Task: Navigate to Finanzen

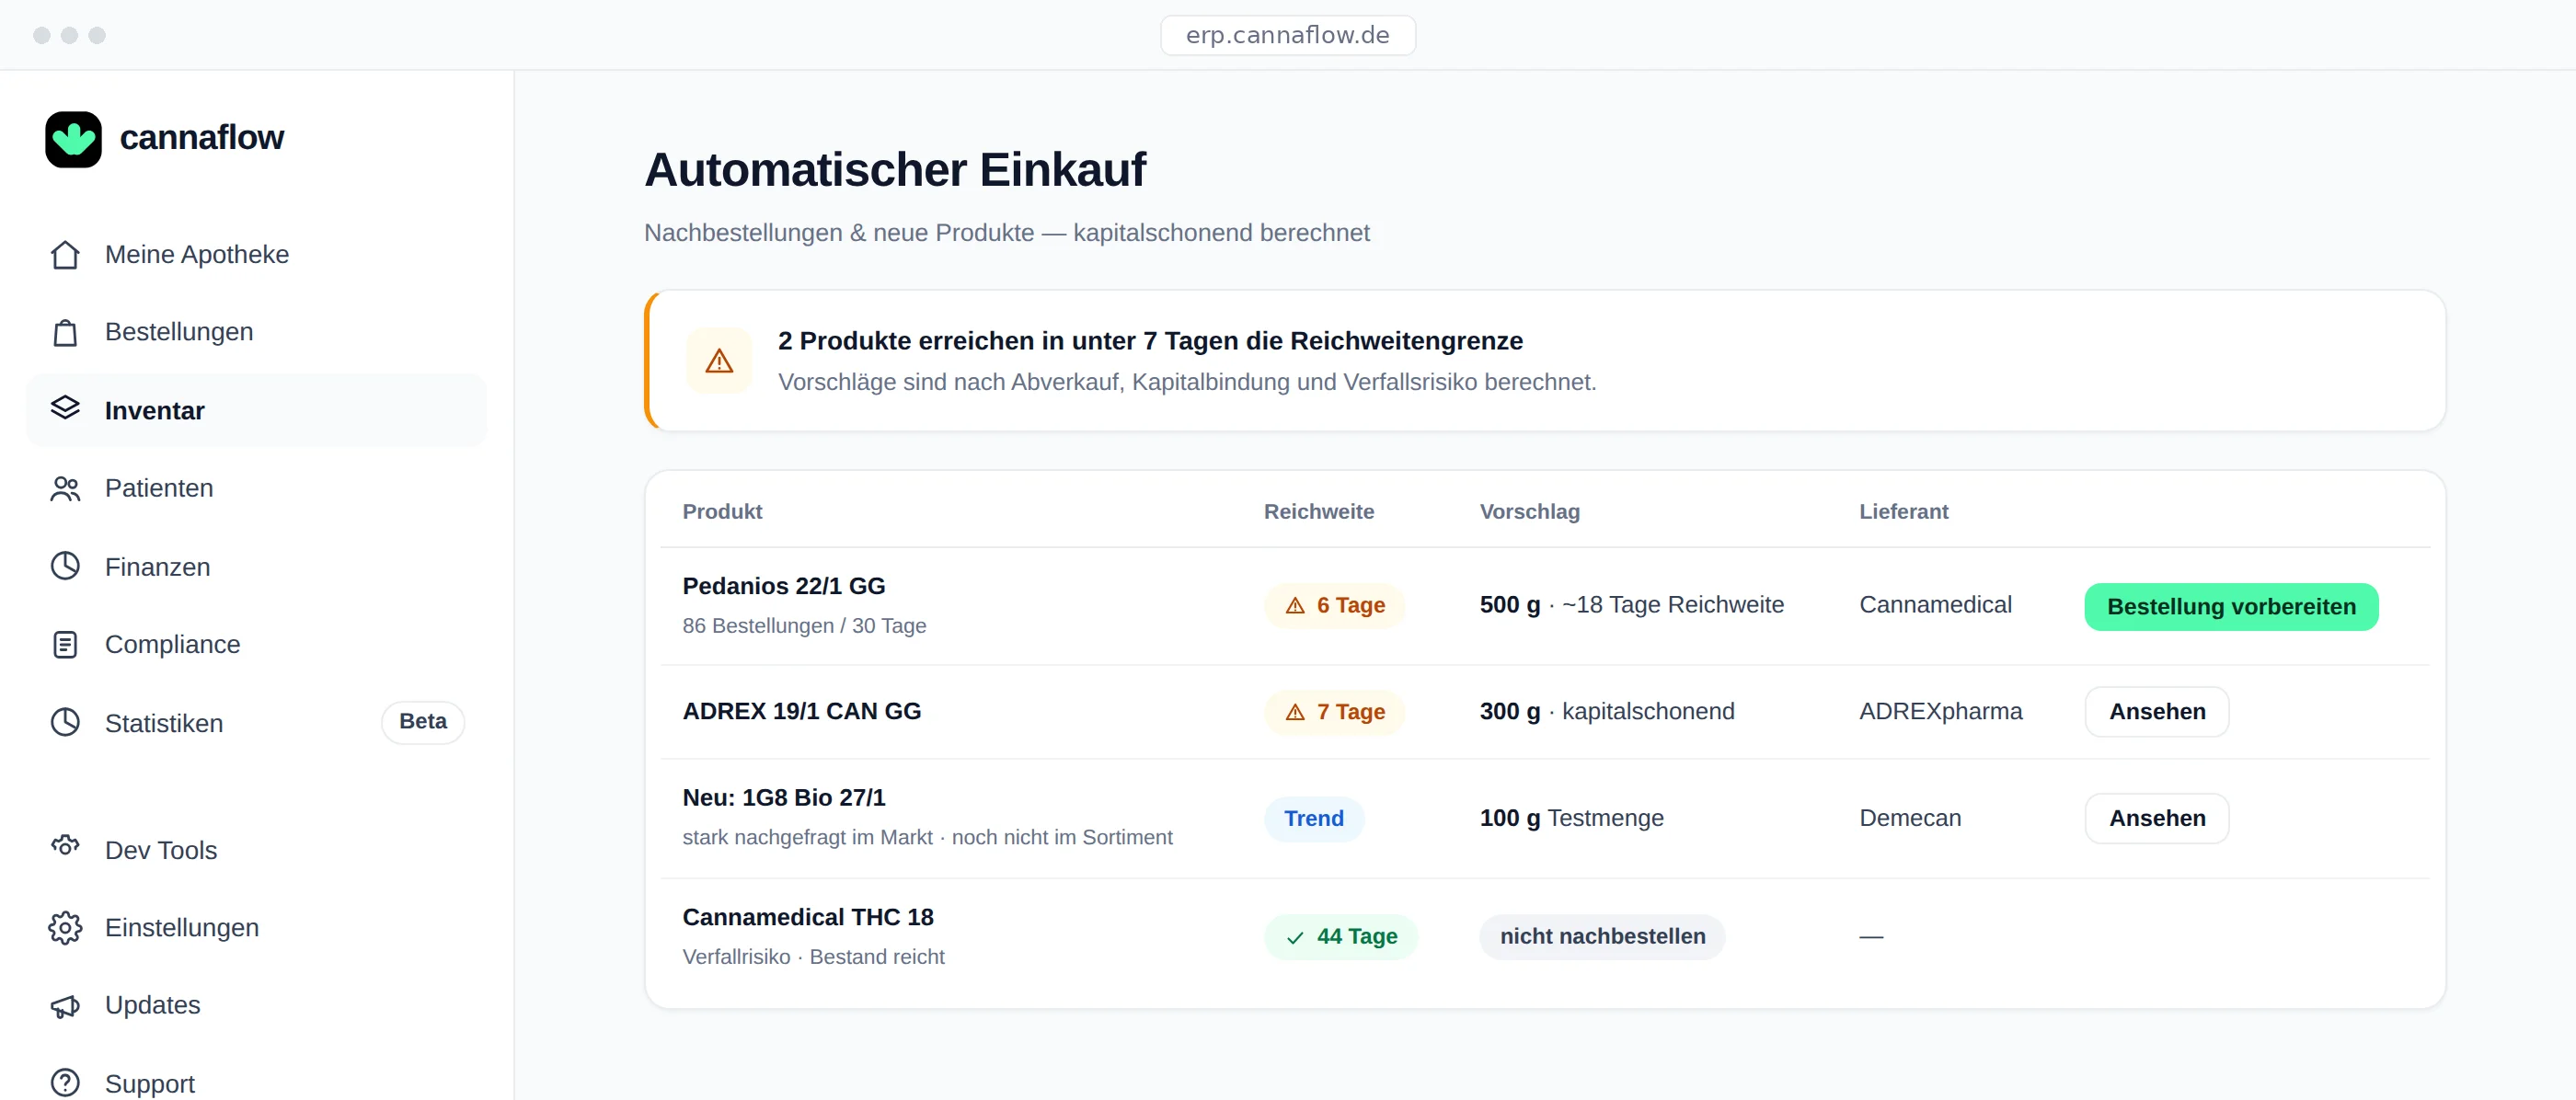Action: (256, 567)
